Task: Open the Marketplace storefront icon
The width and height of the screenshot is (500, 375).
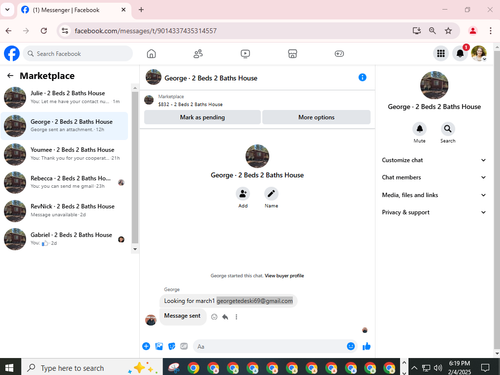Action: click(x=292, y=54)
